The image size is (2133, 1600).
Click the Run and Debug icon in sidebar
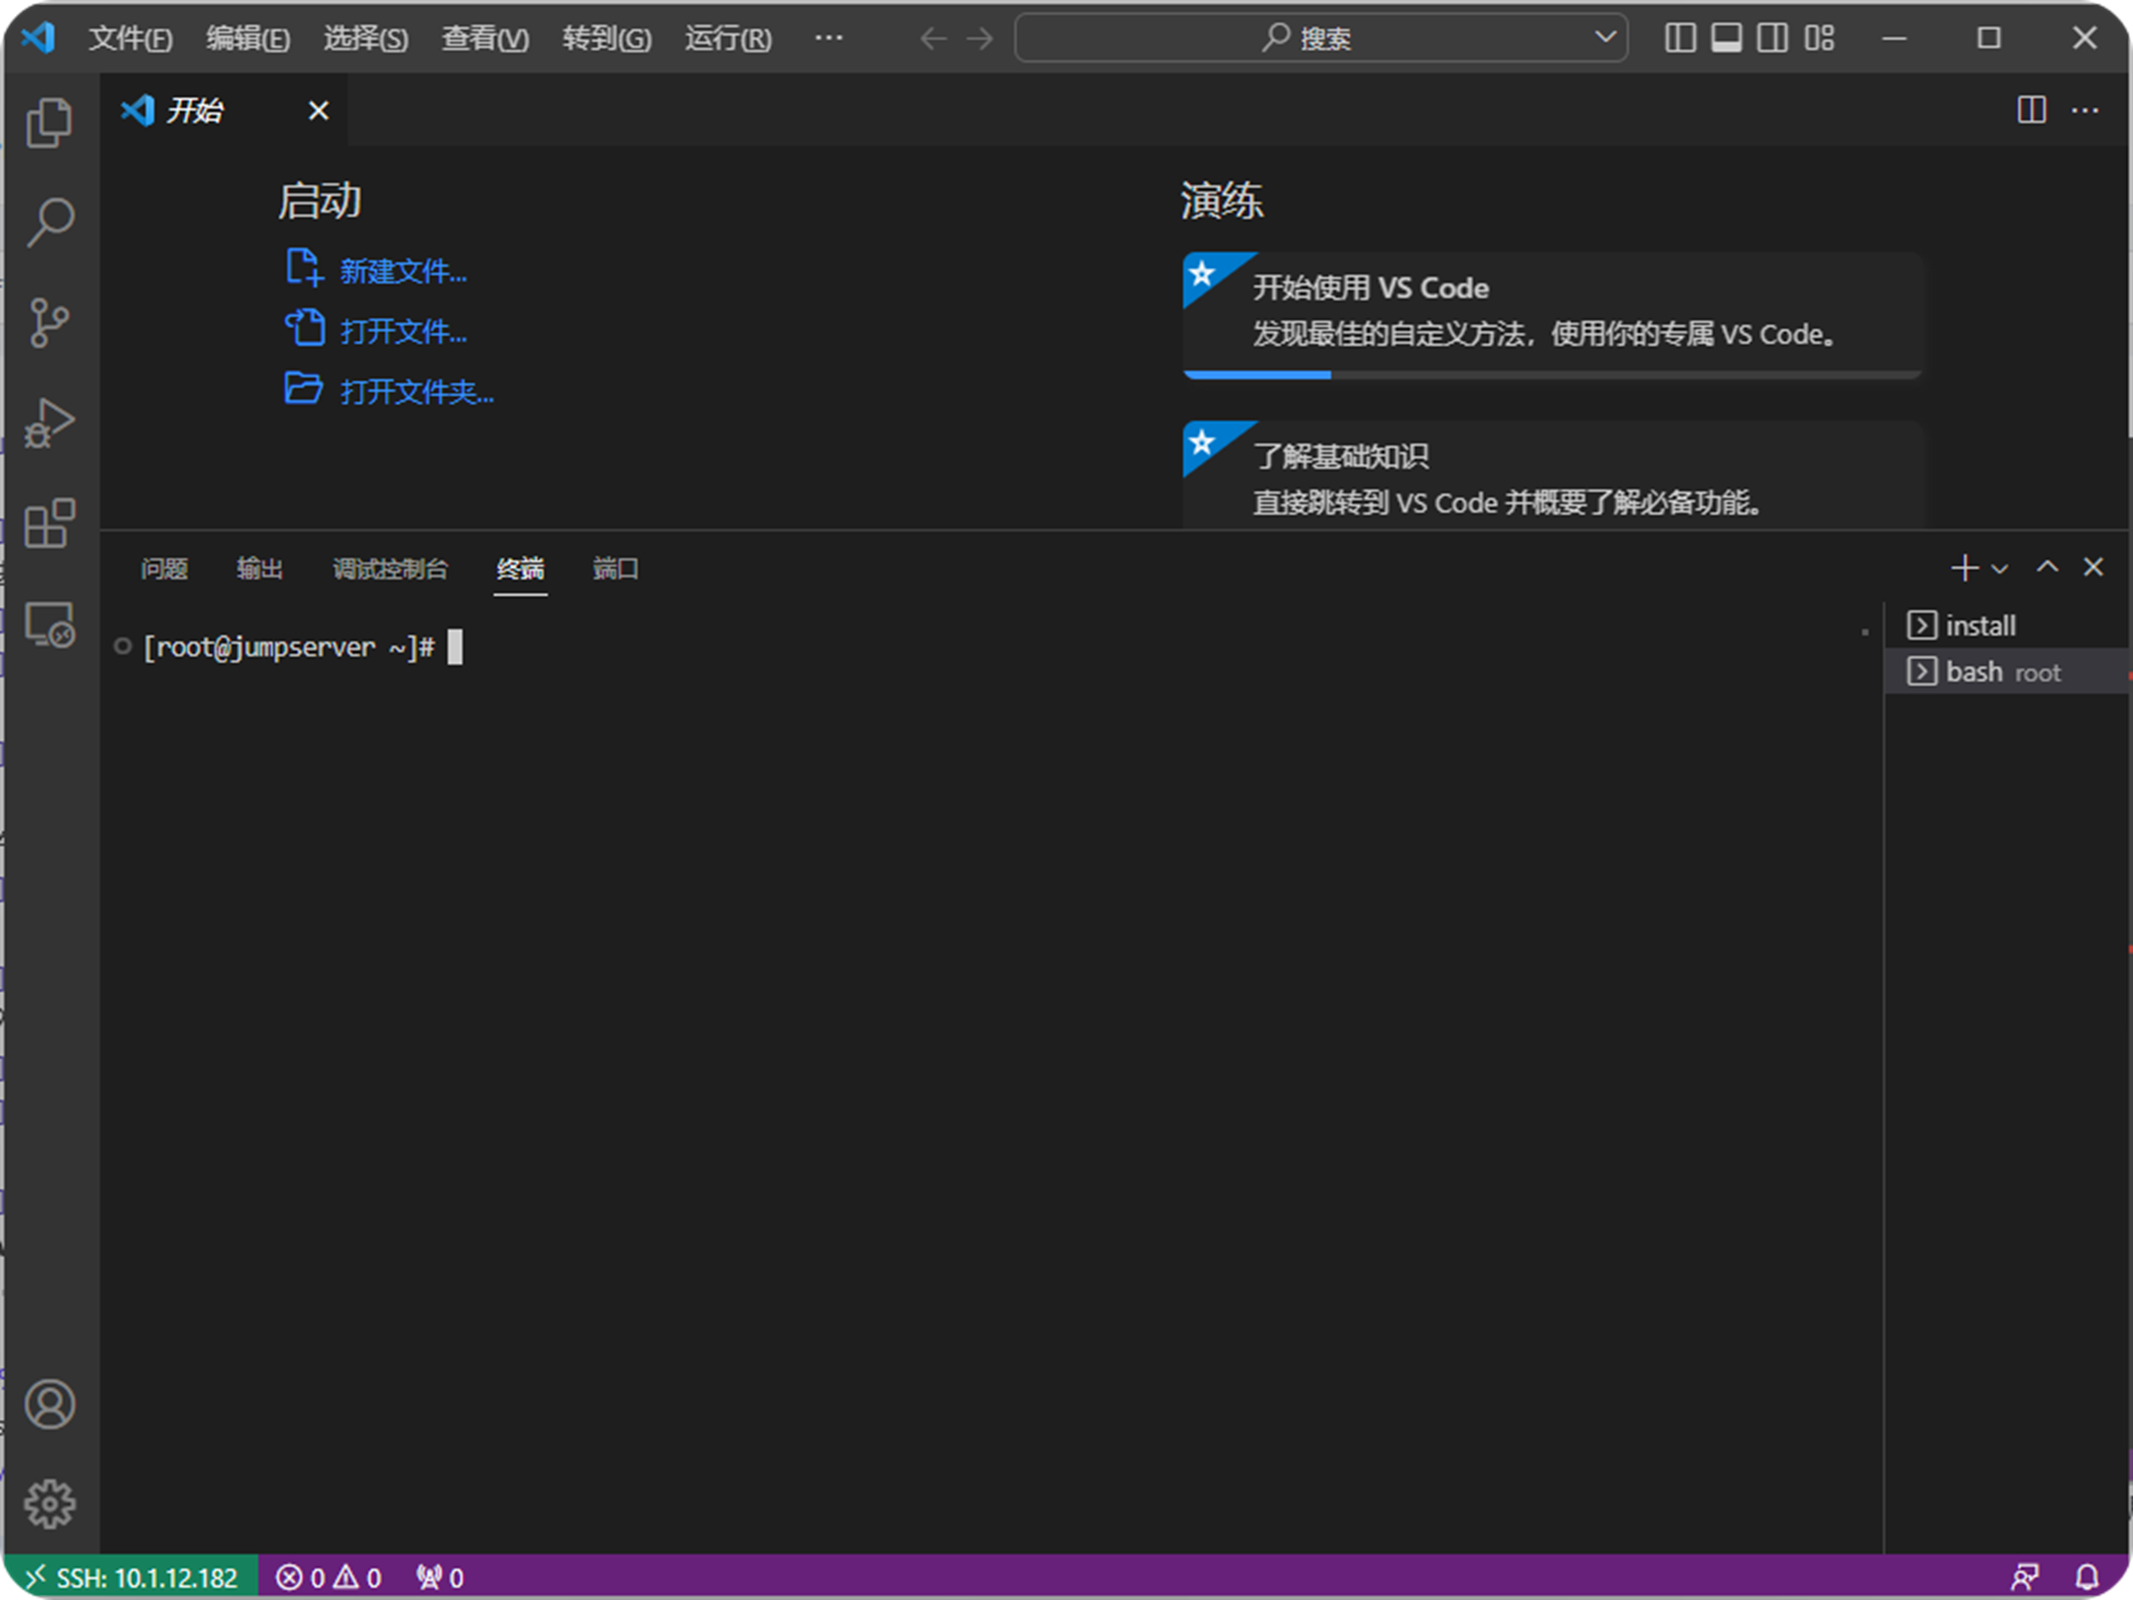click(49, 424)
